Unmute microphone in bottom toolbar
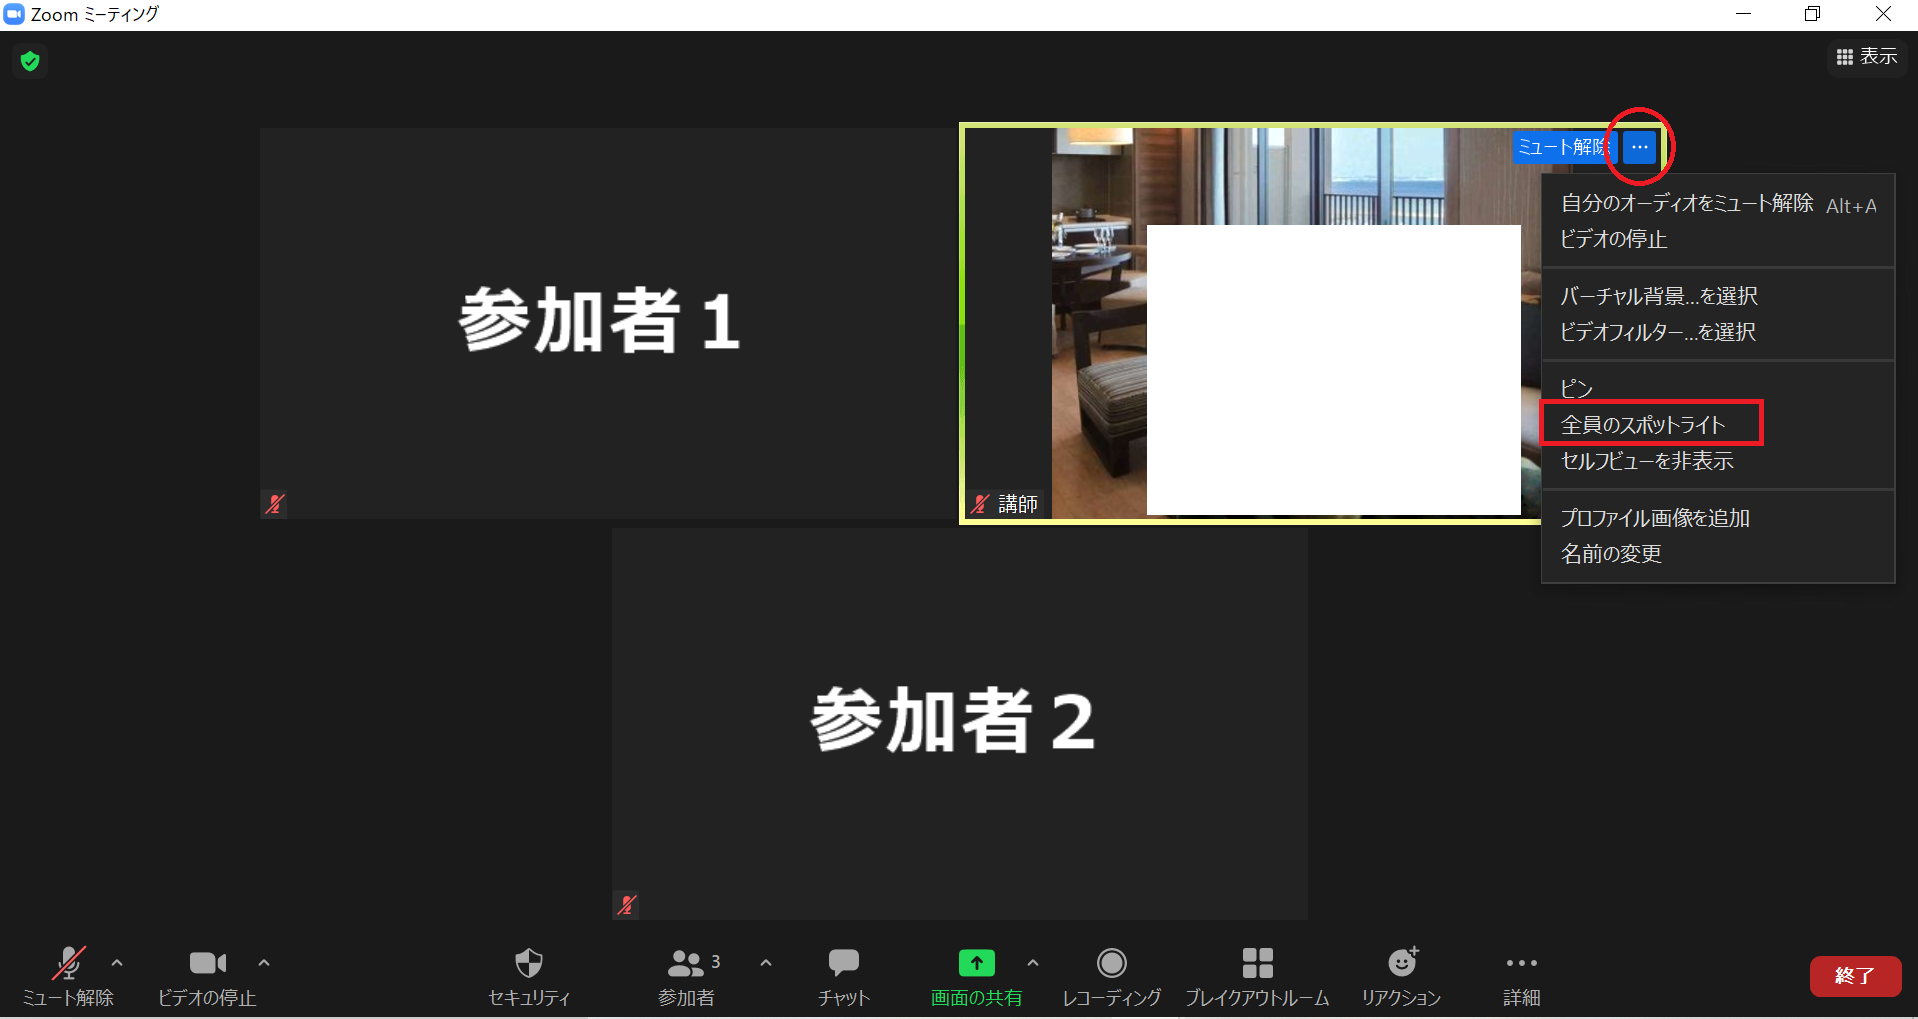 point(68,964)
